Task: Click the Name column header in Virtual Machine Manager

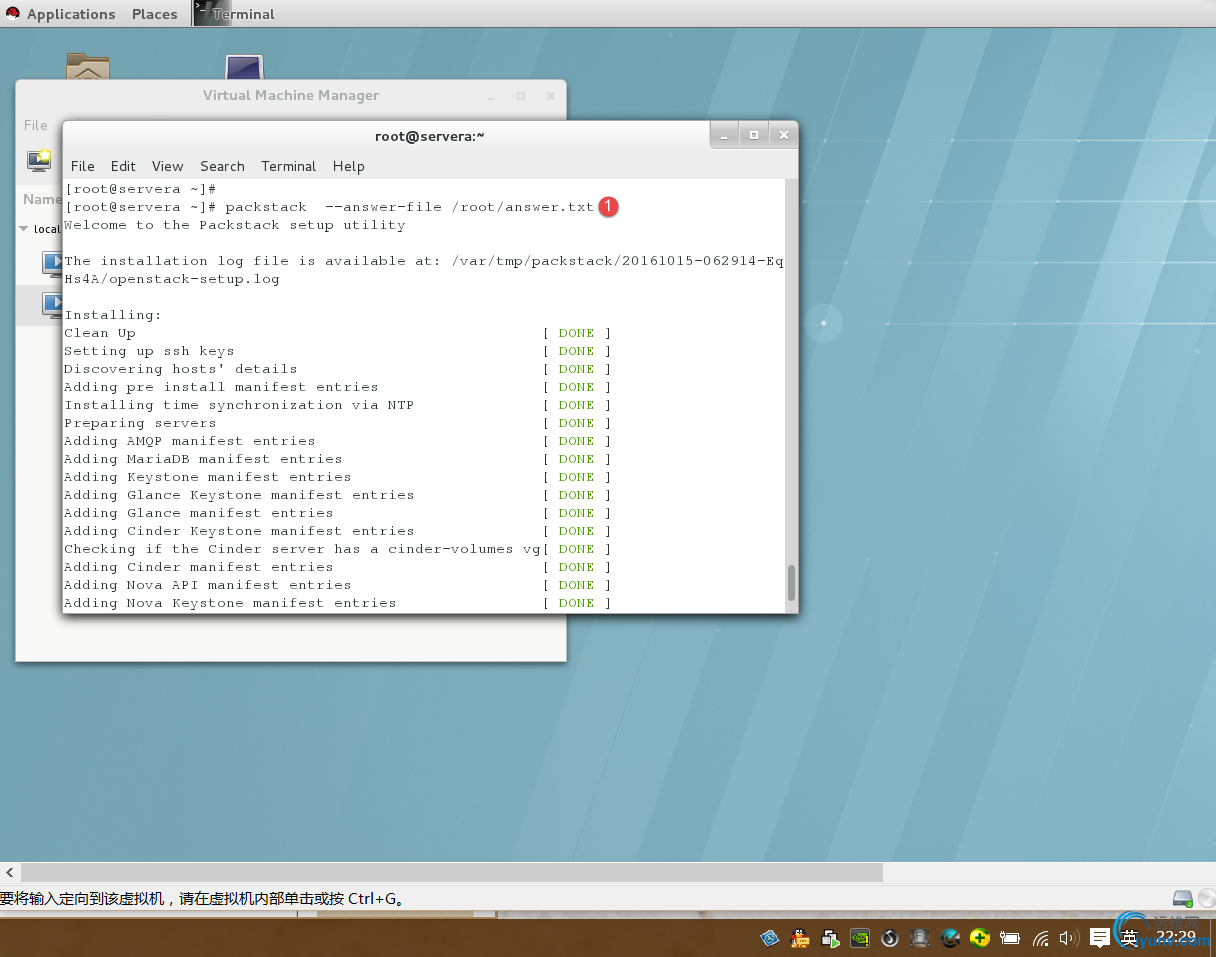Action: tap(42, 199)
